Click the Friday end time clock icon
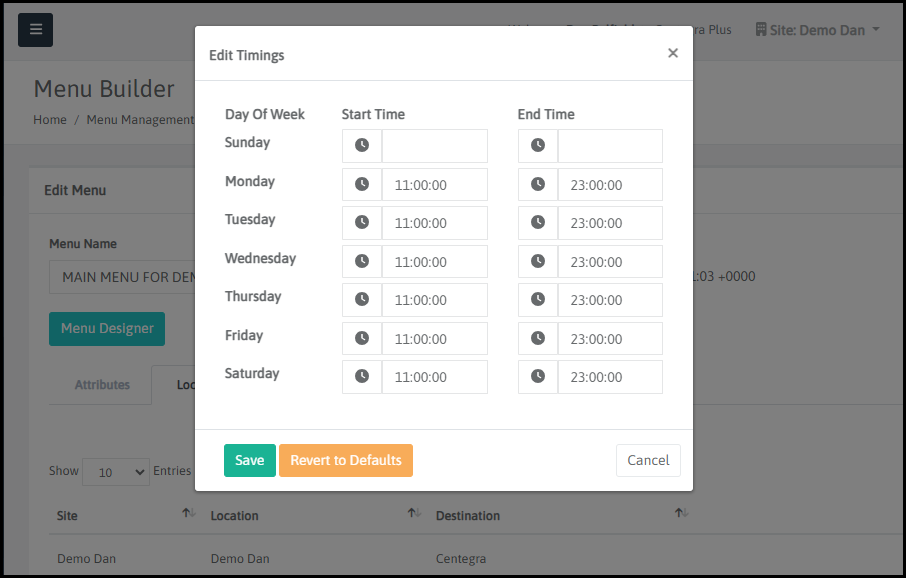The width and height of the screenshot is (906, 578). click(538, 339)
